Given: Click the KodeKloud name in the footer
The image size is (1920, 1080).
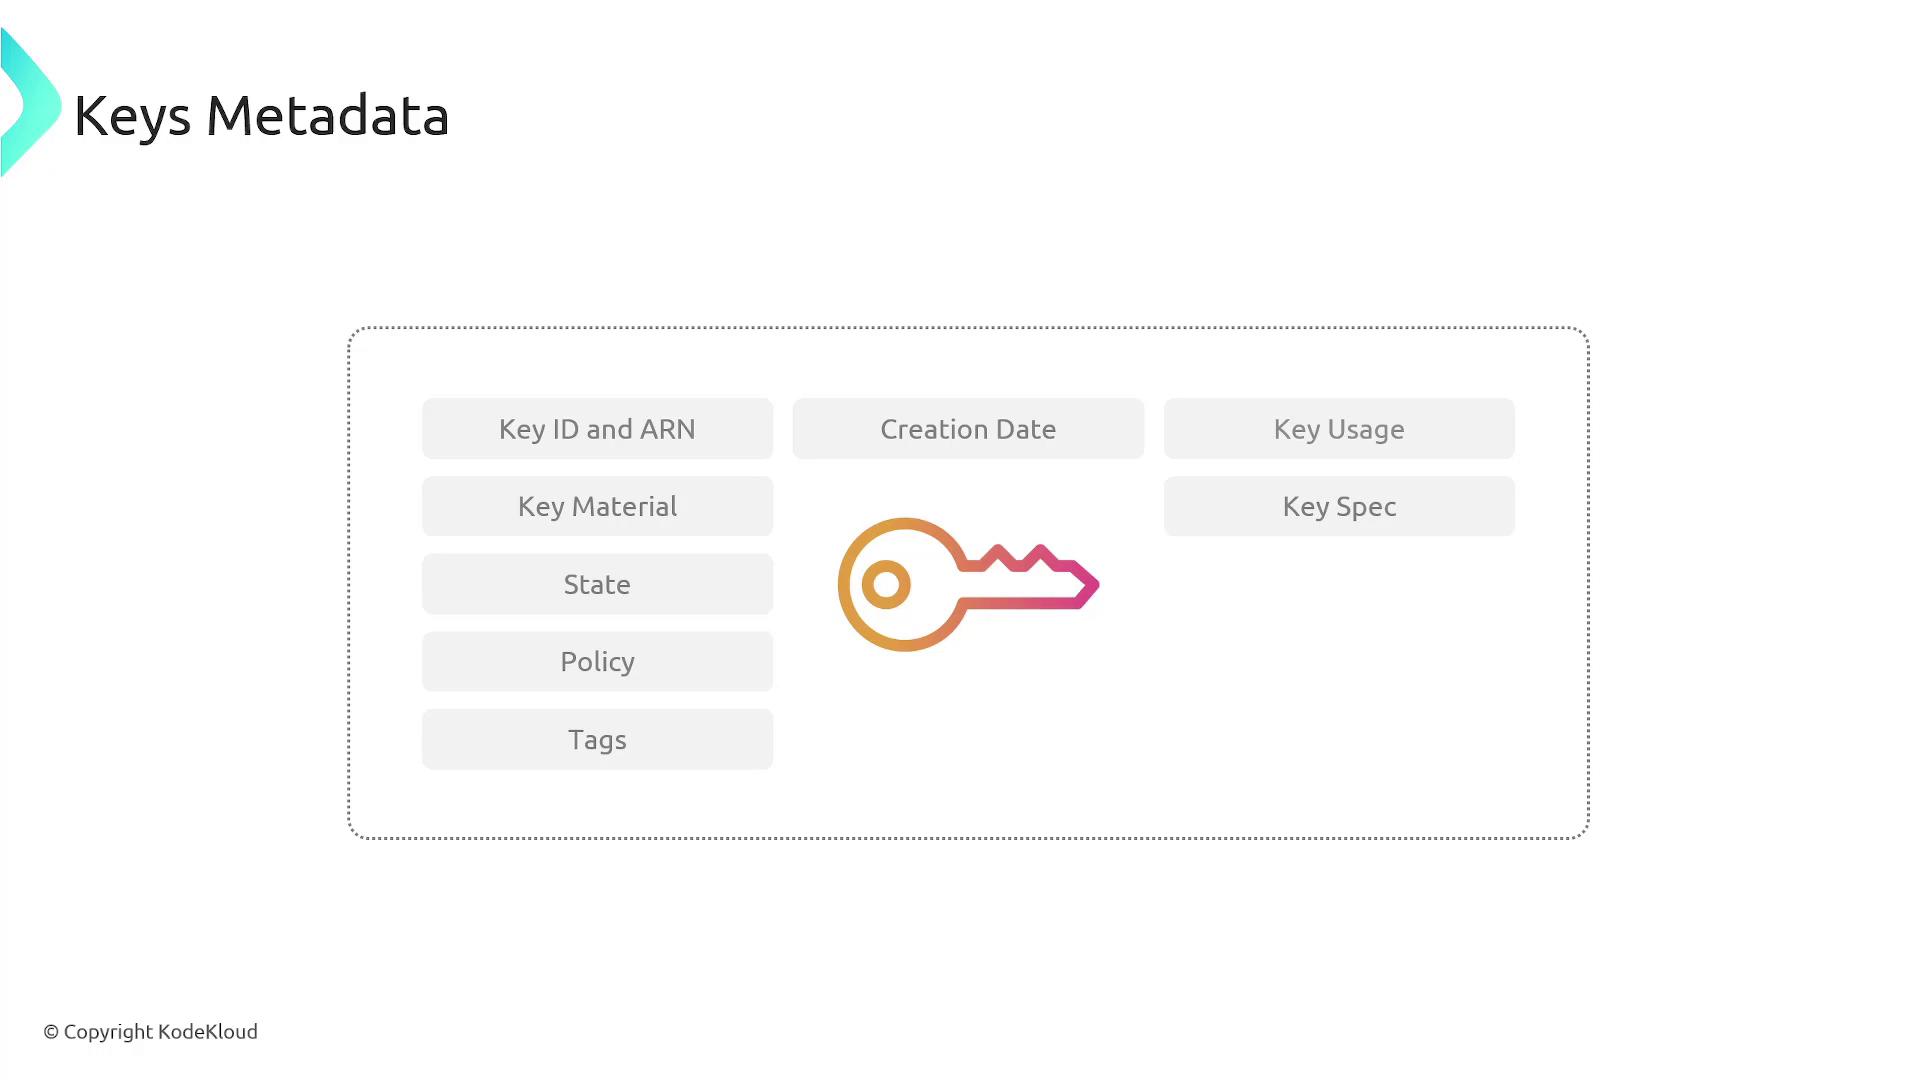Looking at the screenshot, I should [208, 1032].
